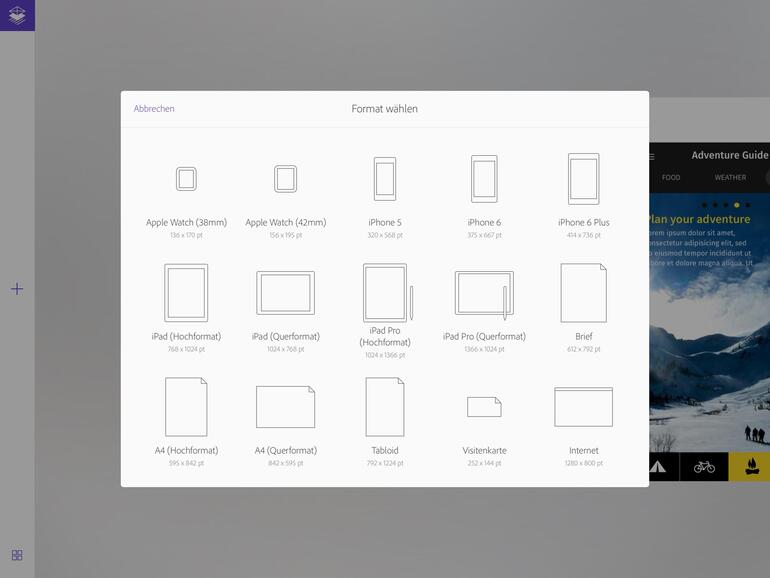Choose the iPhone 6 format icon

point(484,179)
